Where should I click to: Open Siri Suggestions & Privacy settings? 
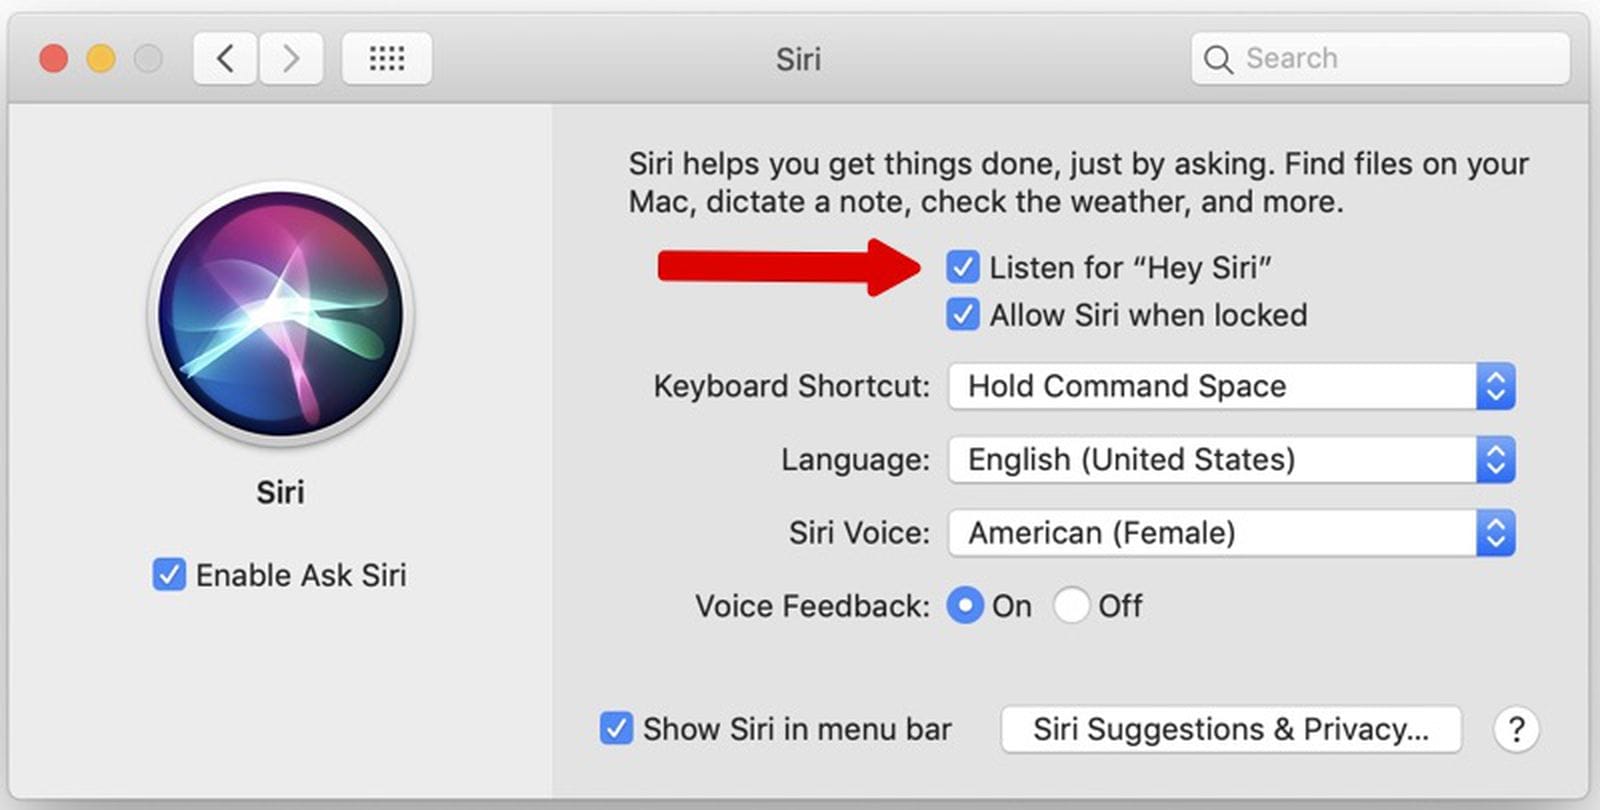pos(1231,729)
